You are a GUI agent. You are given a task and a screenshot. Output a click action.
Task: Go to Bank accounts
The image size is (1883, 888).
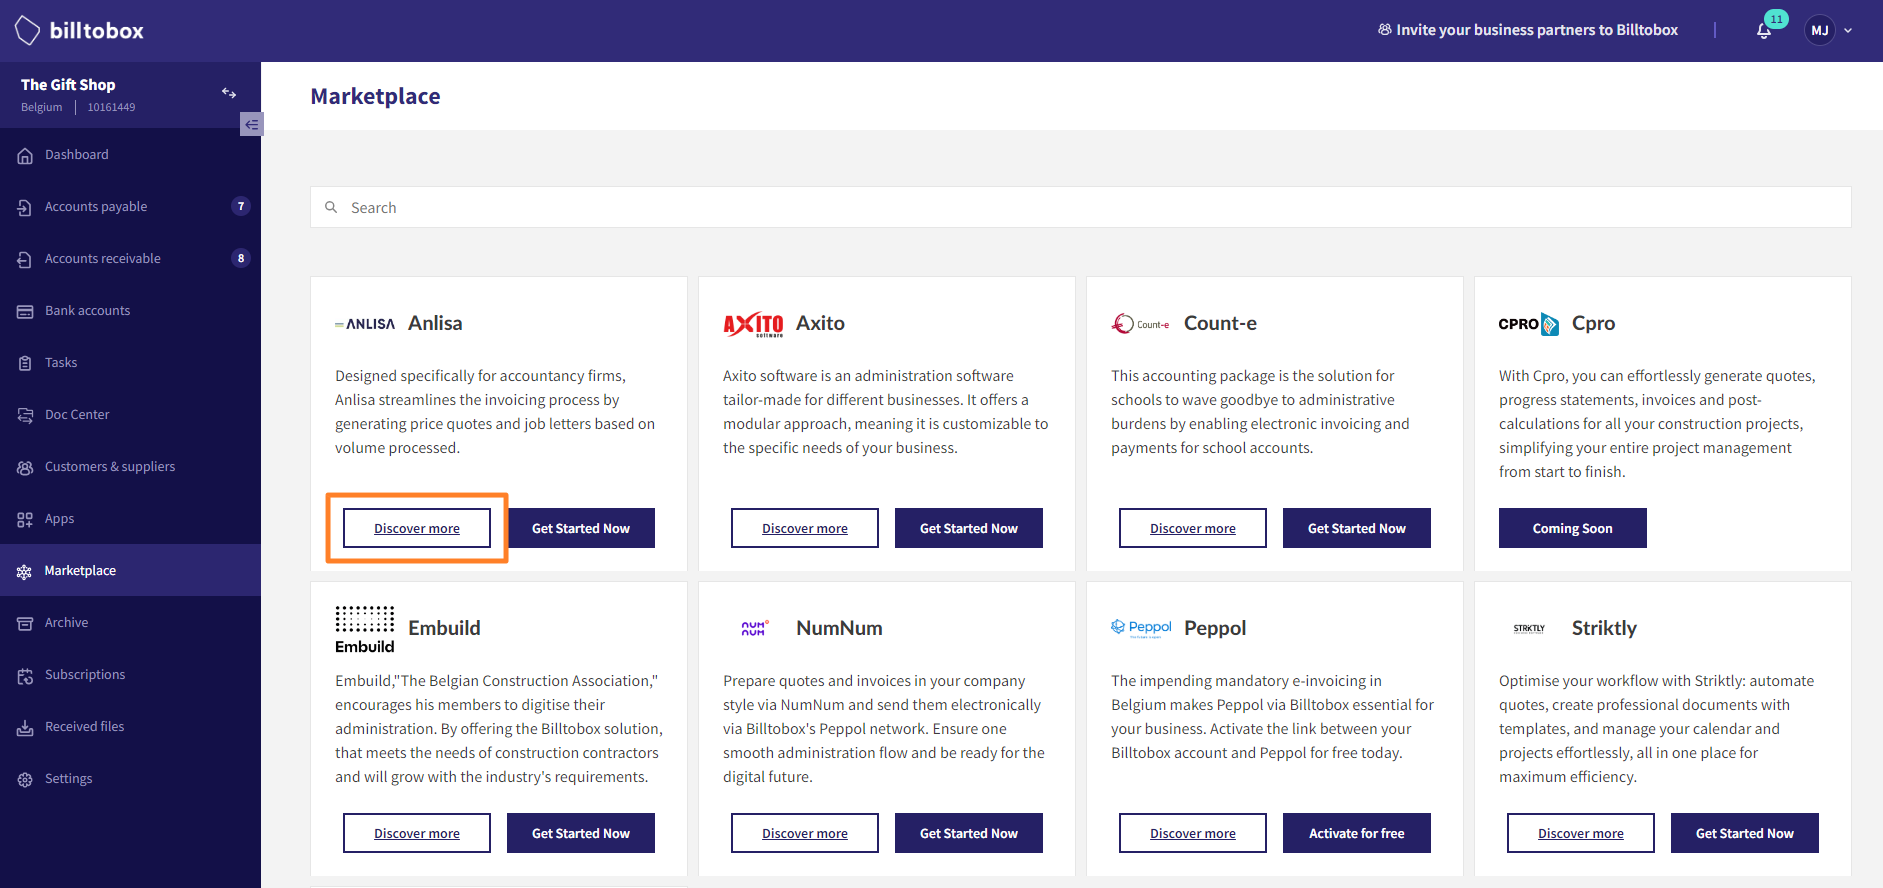point(88,310)
